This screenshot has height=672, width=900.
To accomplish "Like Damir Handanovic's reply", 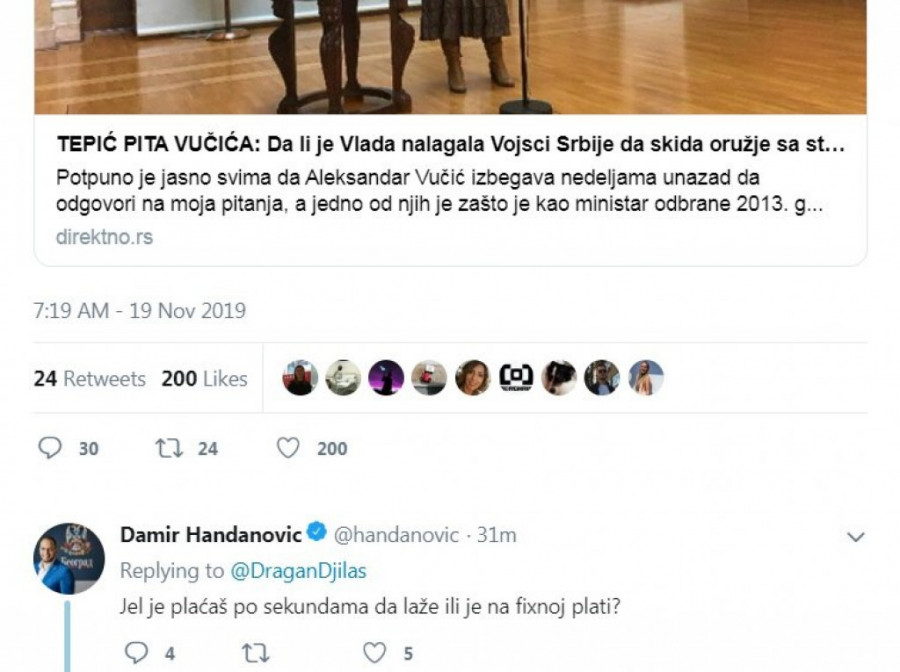I will pos(375,652).
